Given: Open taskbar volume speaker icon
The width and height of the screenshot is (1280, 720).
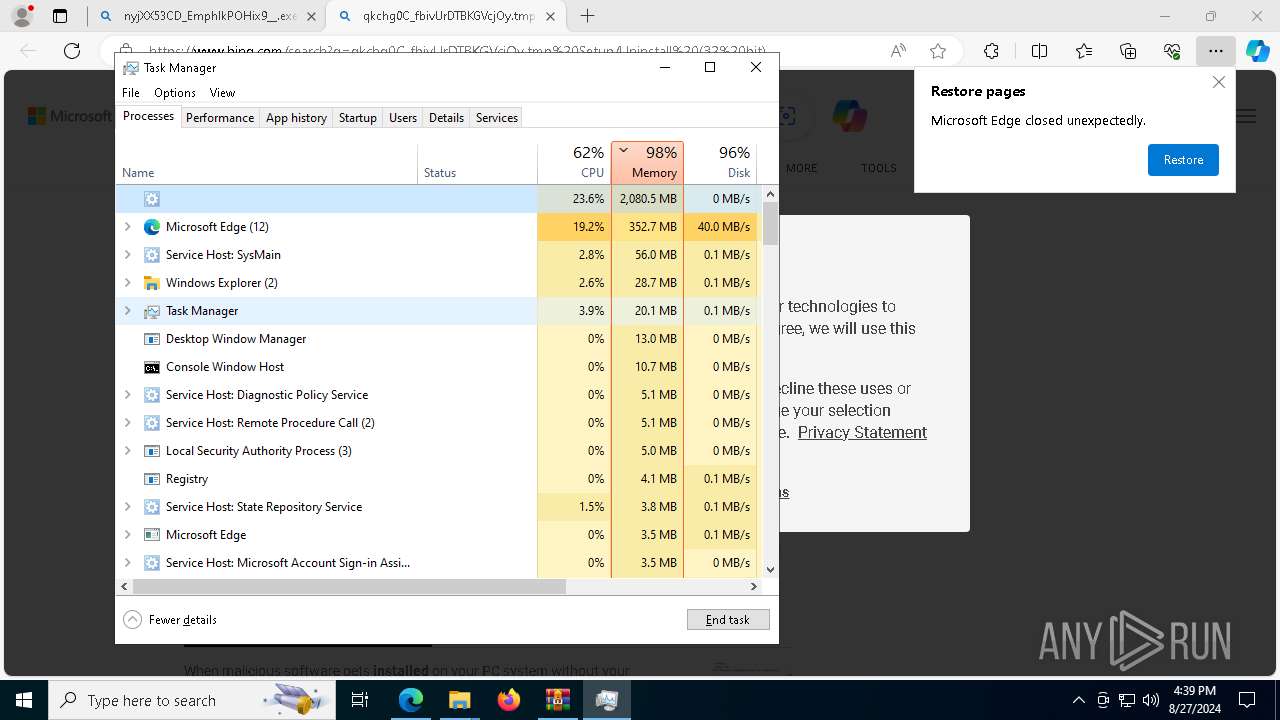Looking at the screenshot, I should [1151, 700].
